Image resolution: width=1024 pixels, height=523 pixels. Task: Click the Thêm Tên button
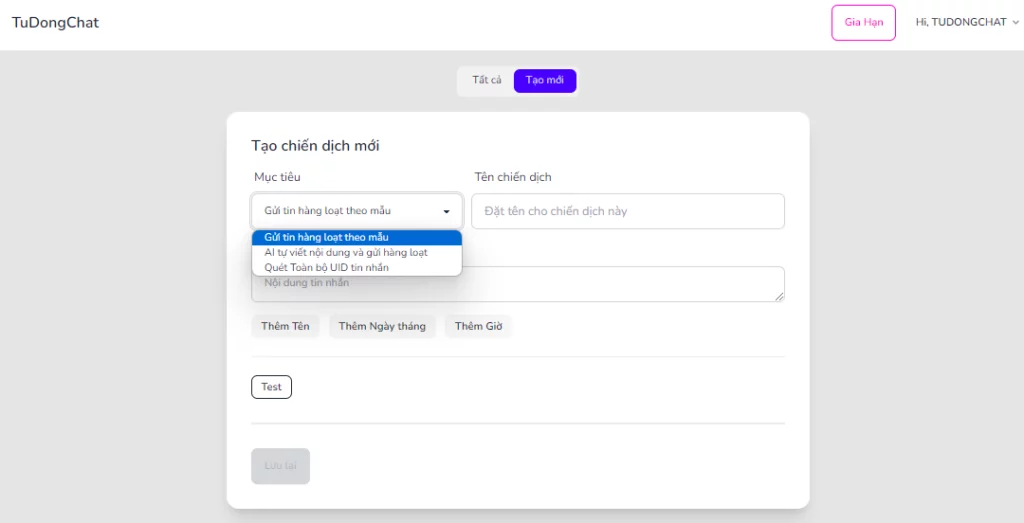pos(285,326)
